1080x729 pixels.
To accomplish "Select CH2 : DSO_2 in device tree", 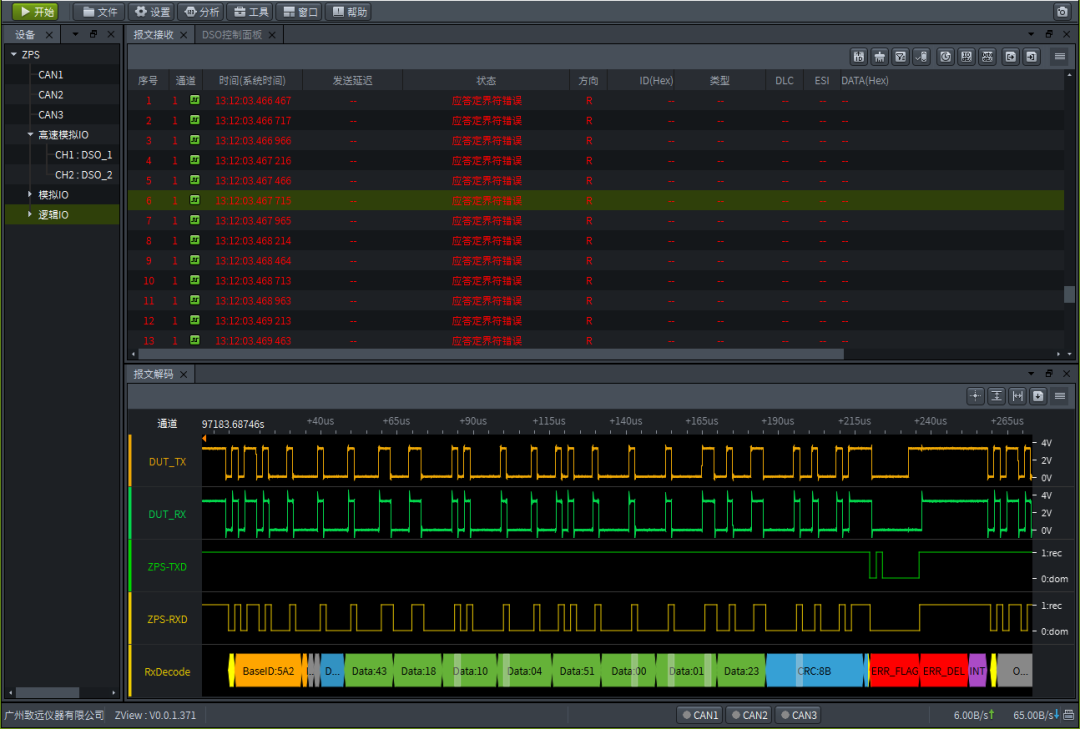I will [83, 175].
